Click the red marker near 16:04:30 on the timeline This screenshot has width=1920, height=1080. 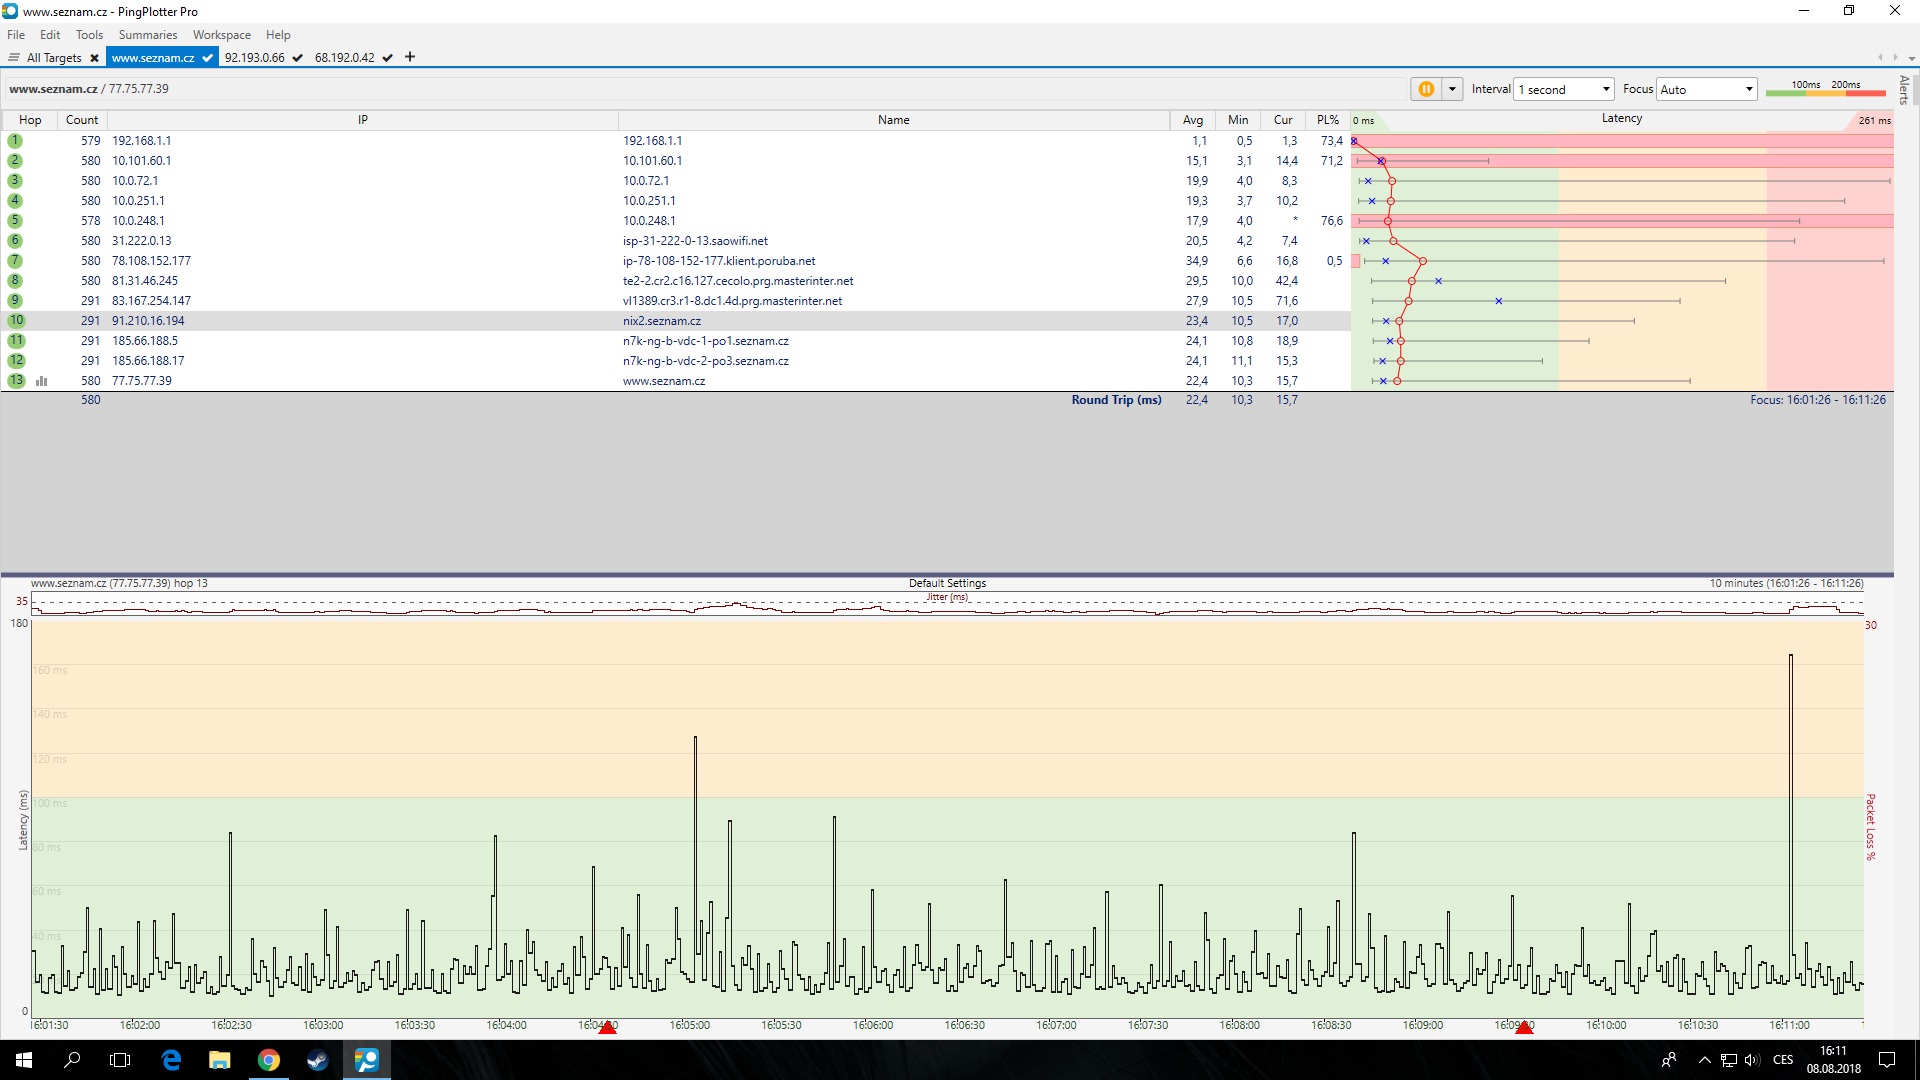pyautogui.click(x=607, y=1027)
